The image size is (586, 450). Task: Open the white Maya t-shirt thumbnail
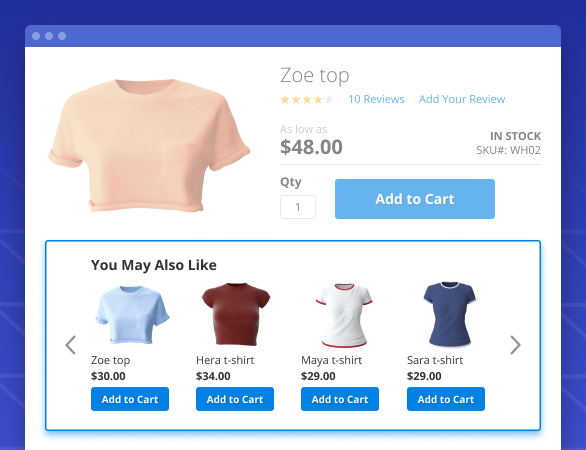coord(344,315)
